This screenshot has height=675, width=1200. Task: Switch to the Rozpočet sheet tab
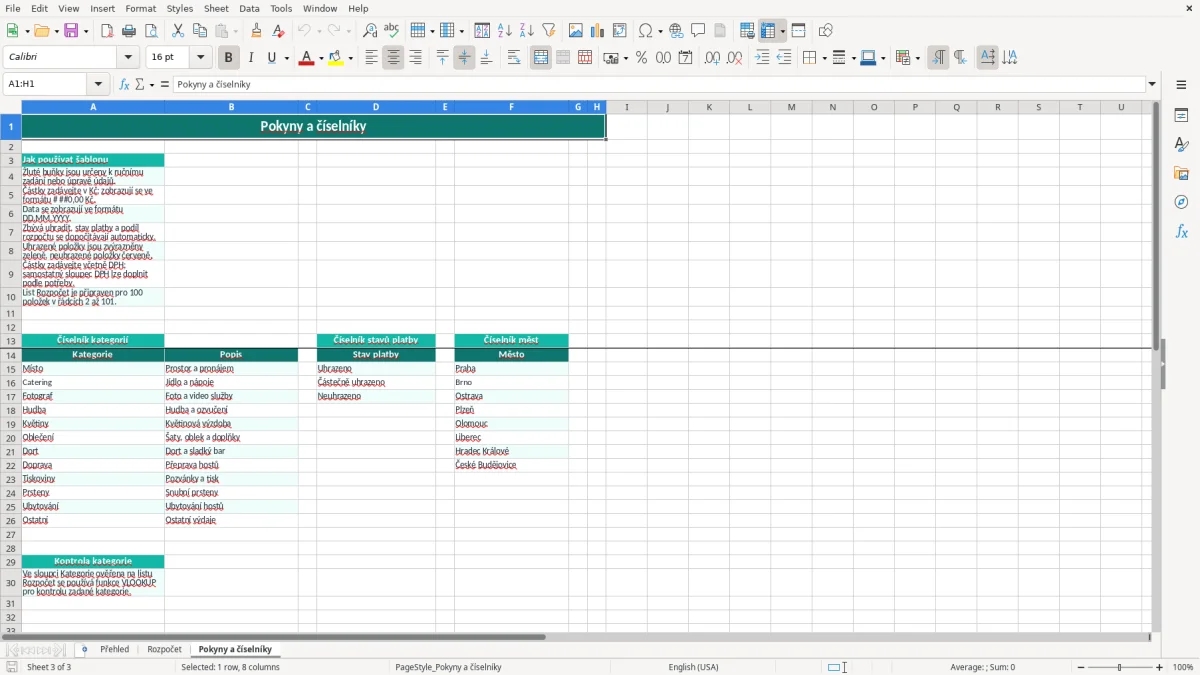[x=165, y=650]
